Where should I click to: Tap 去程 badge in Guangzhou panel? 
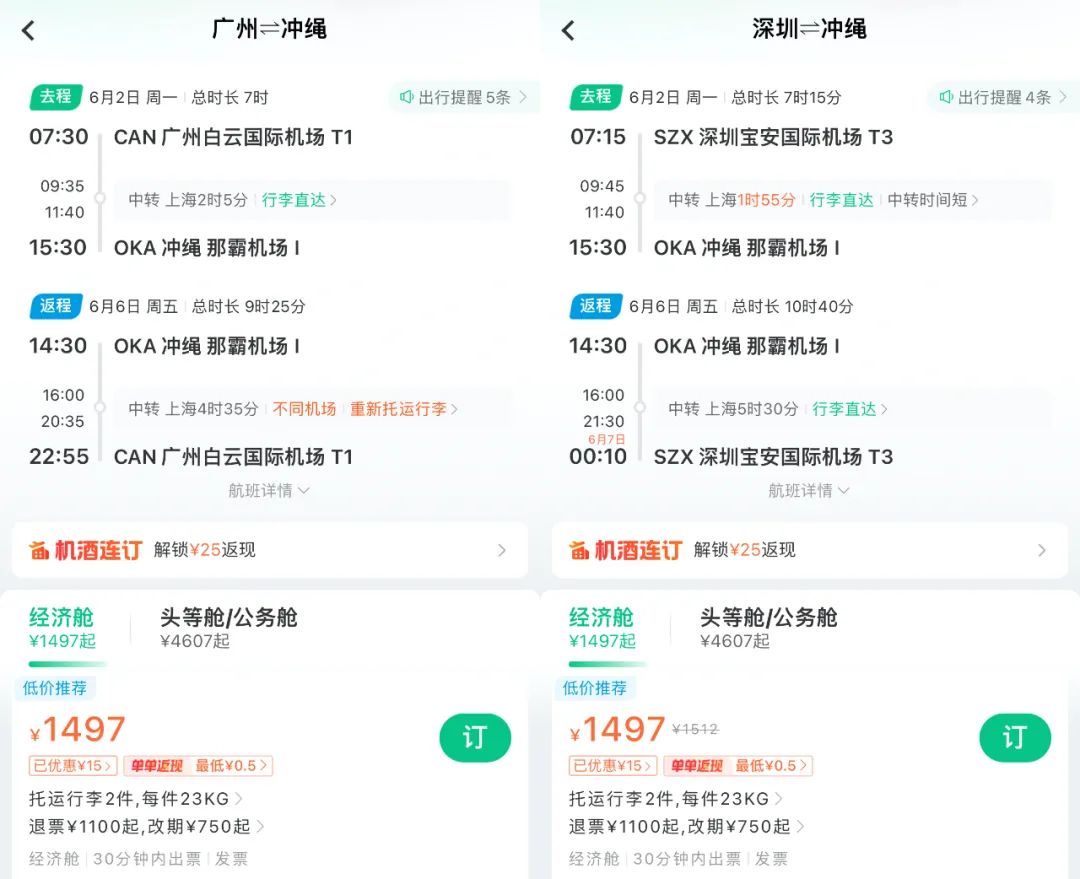56,96
